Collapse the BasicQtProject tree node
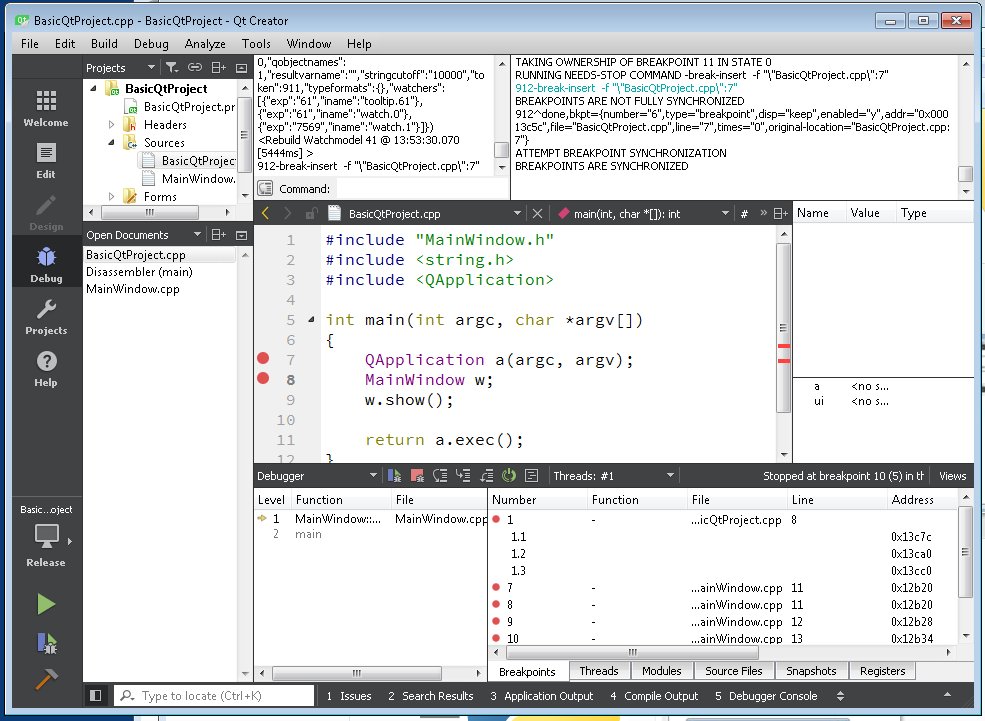Screen dimensions: 985x721 tap(94, 89)
